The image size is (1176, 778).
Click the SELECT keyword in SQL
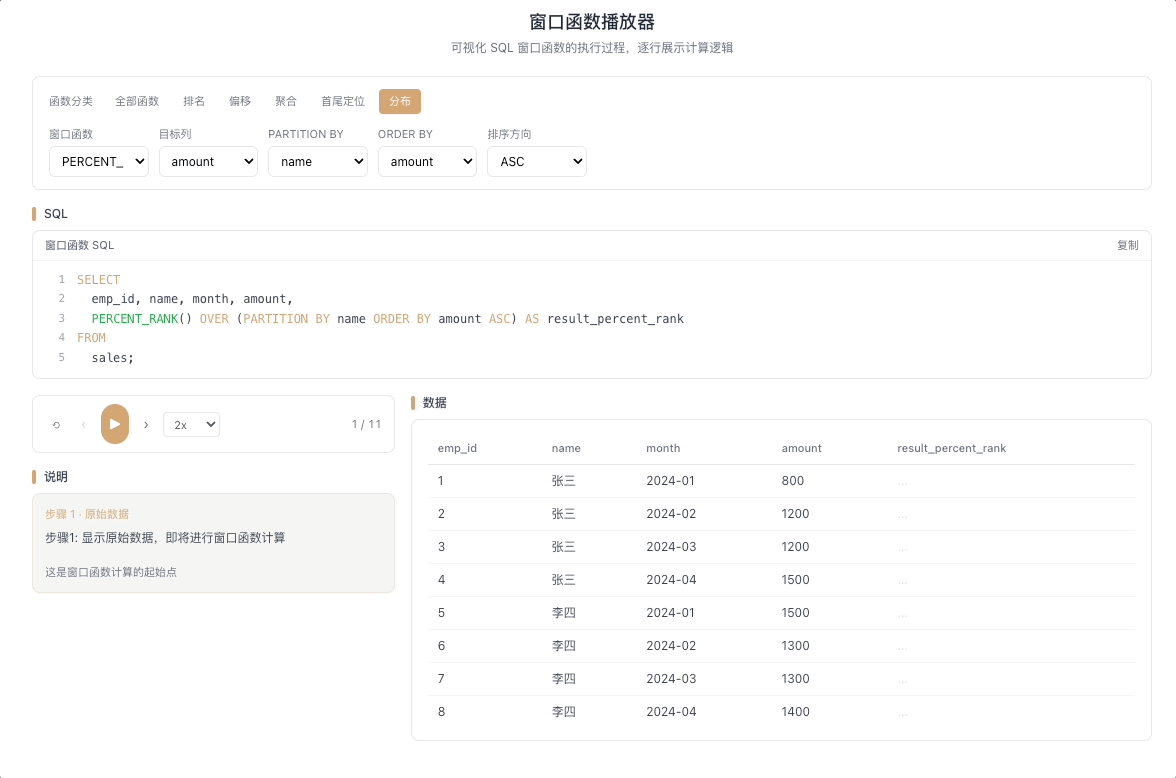[98, 280]
